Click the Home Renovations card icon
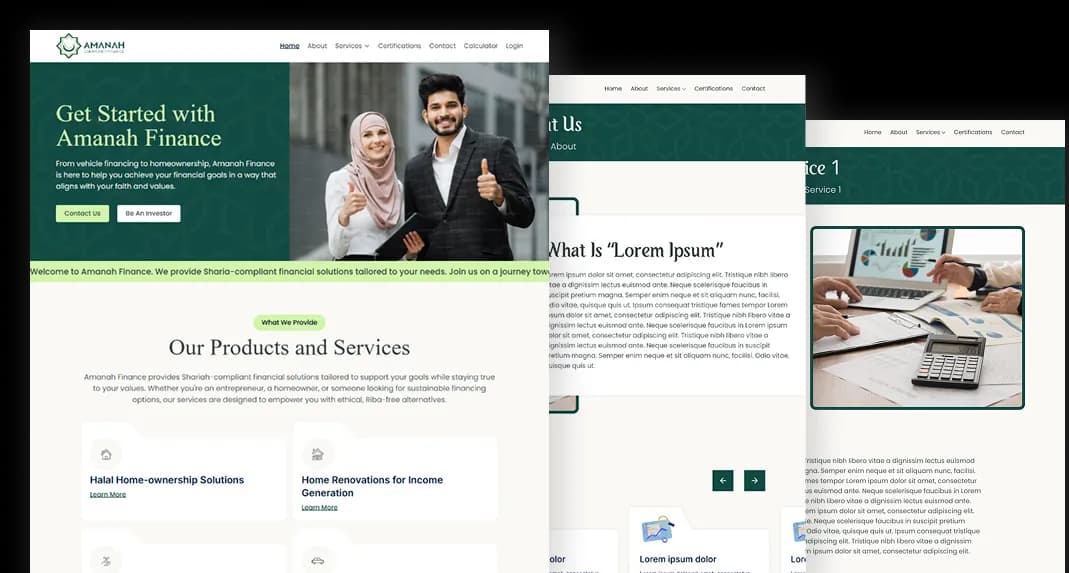The height and width of the screenshot is (573, 1069). 318,454
